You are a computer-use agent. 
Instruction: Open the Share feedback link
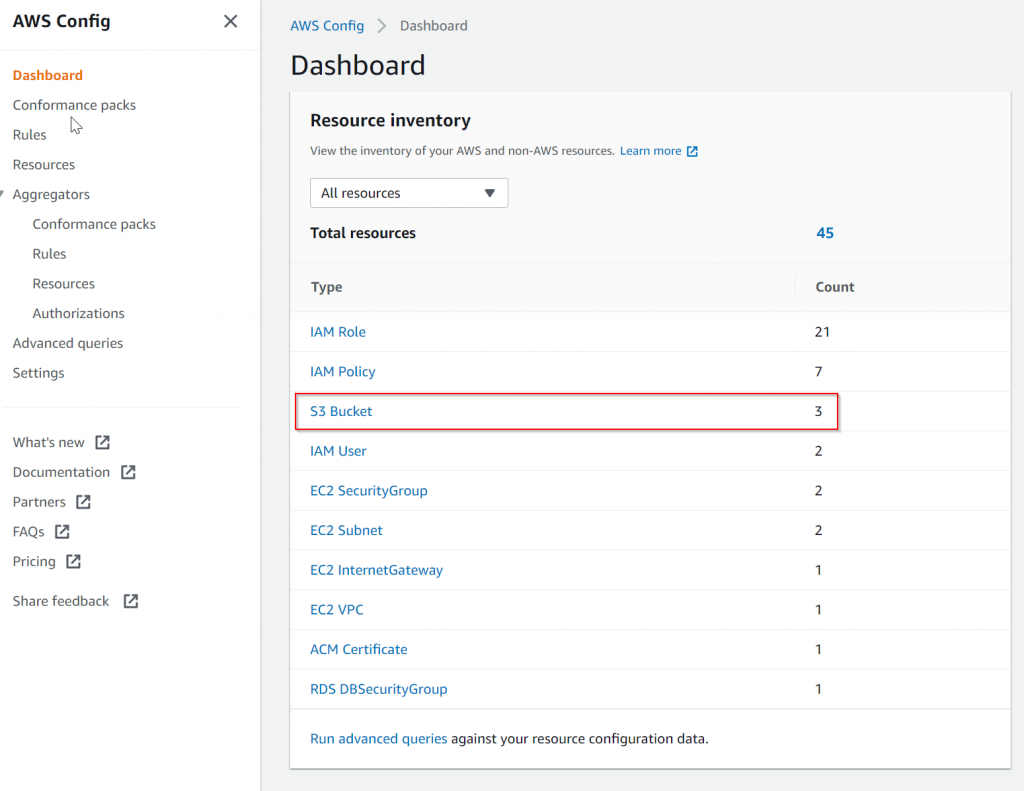pyautogui.click(x=61, y=601)
